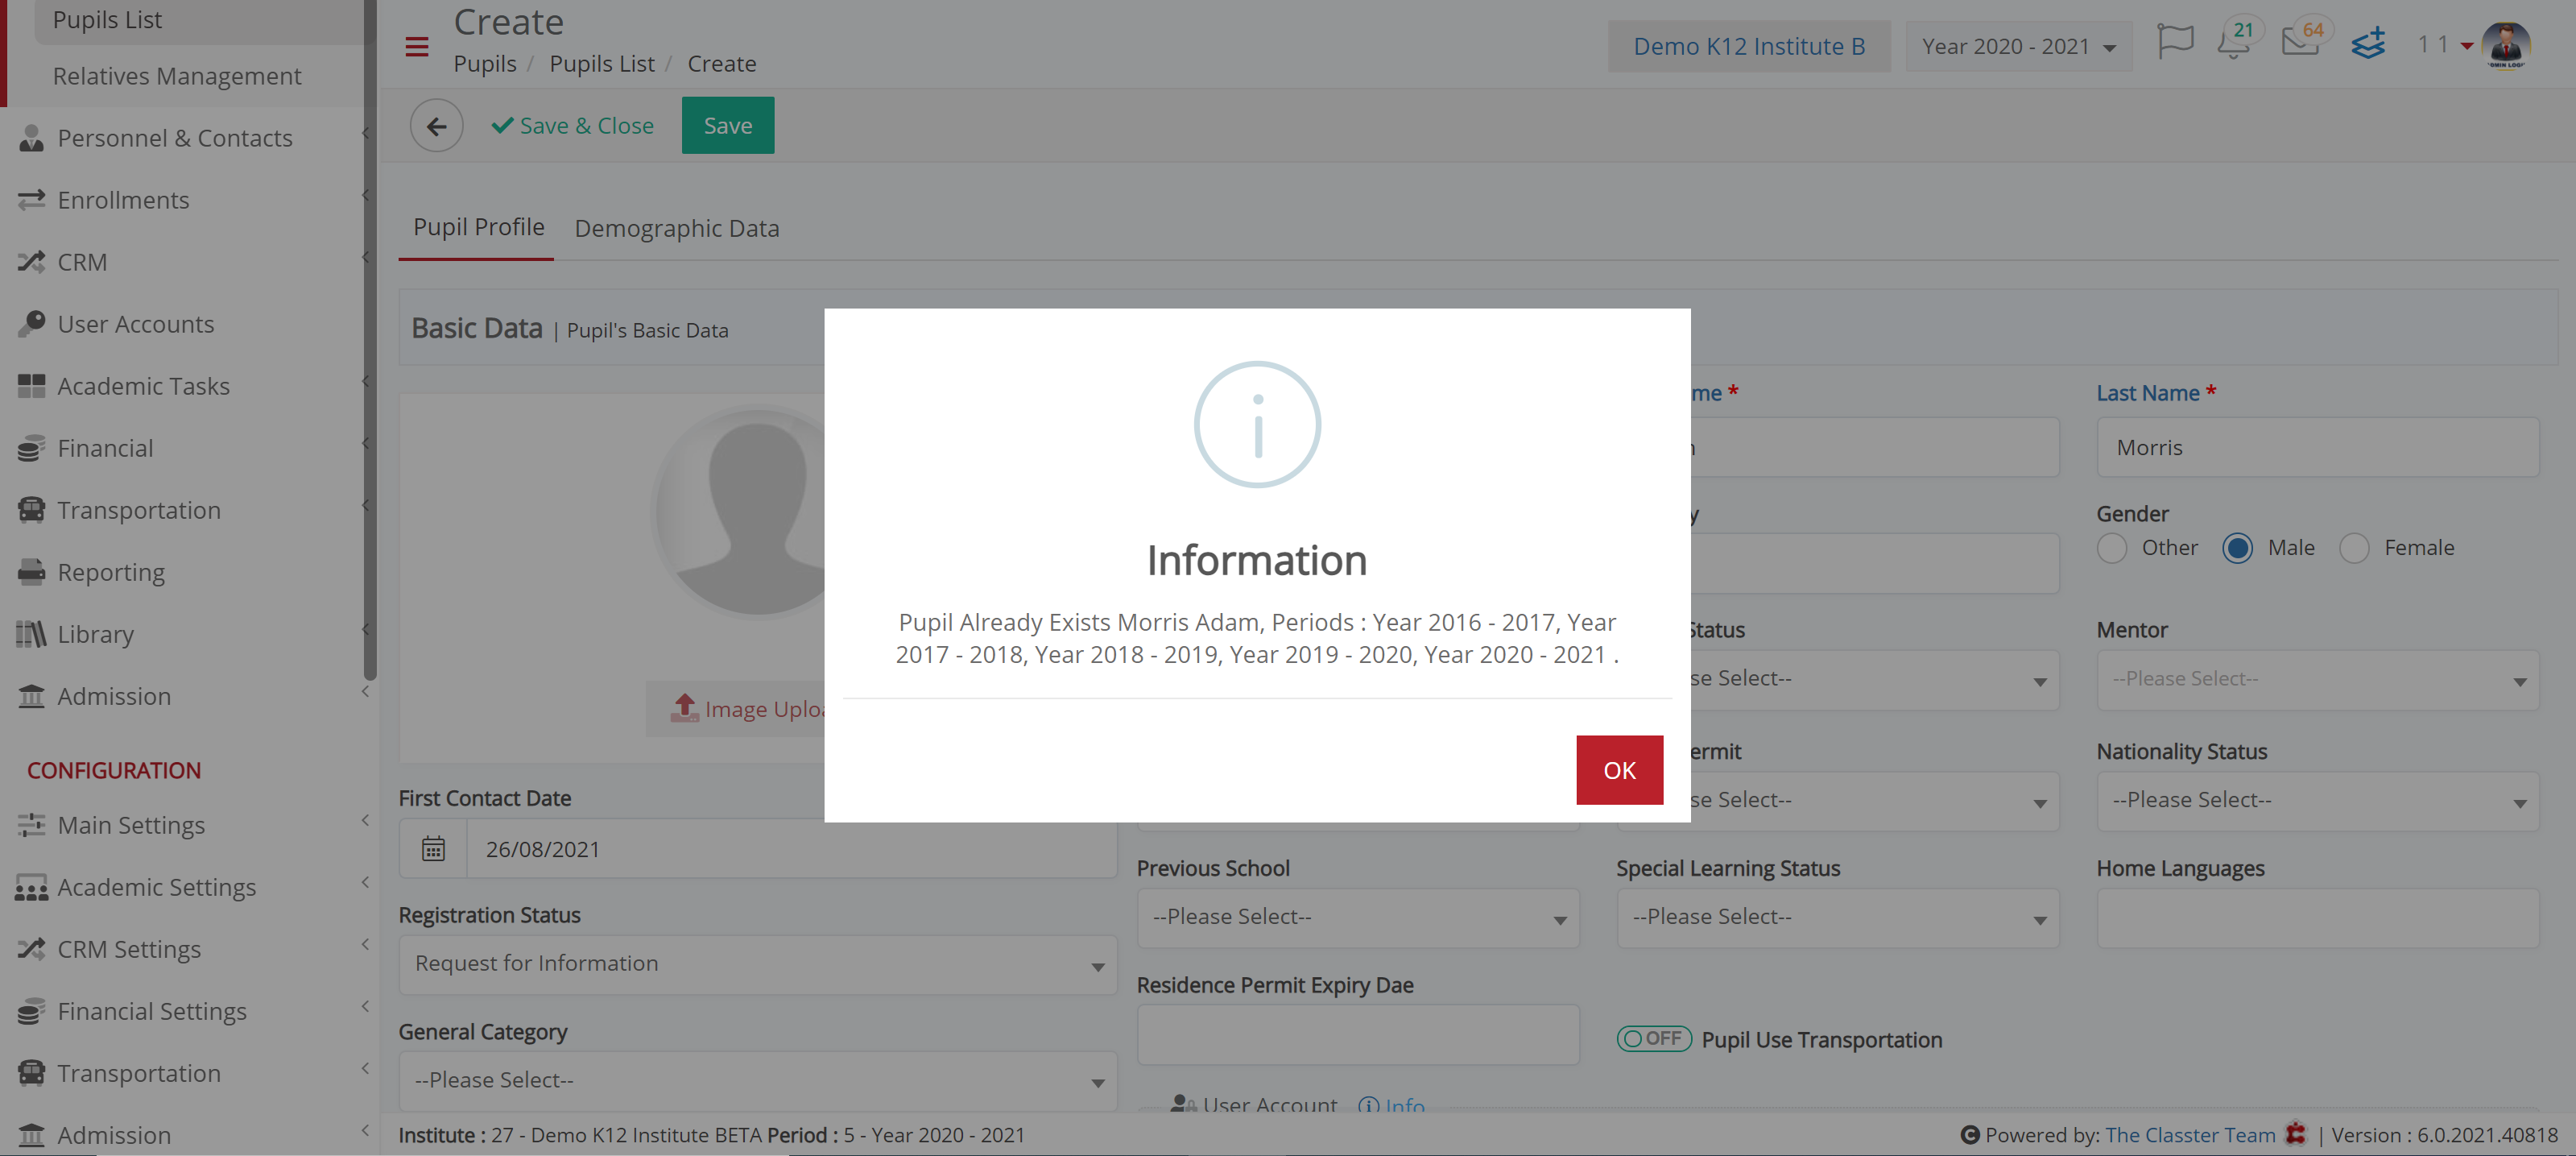This screenshot has height=1156, width=2576.
Task: Click the User Accounts key icon
Action: coord(31,323)
